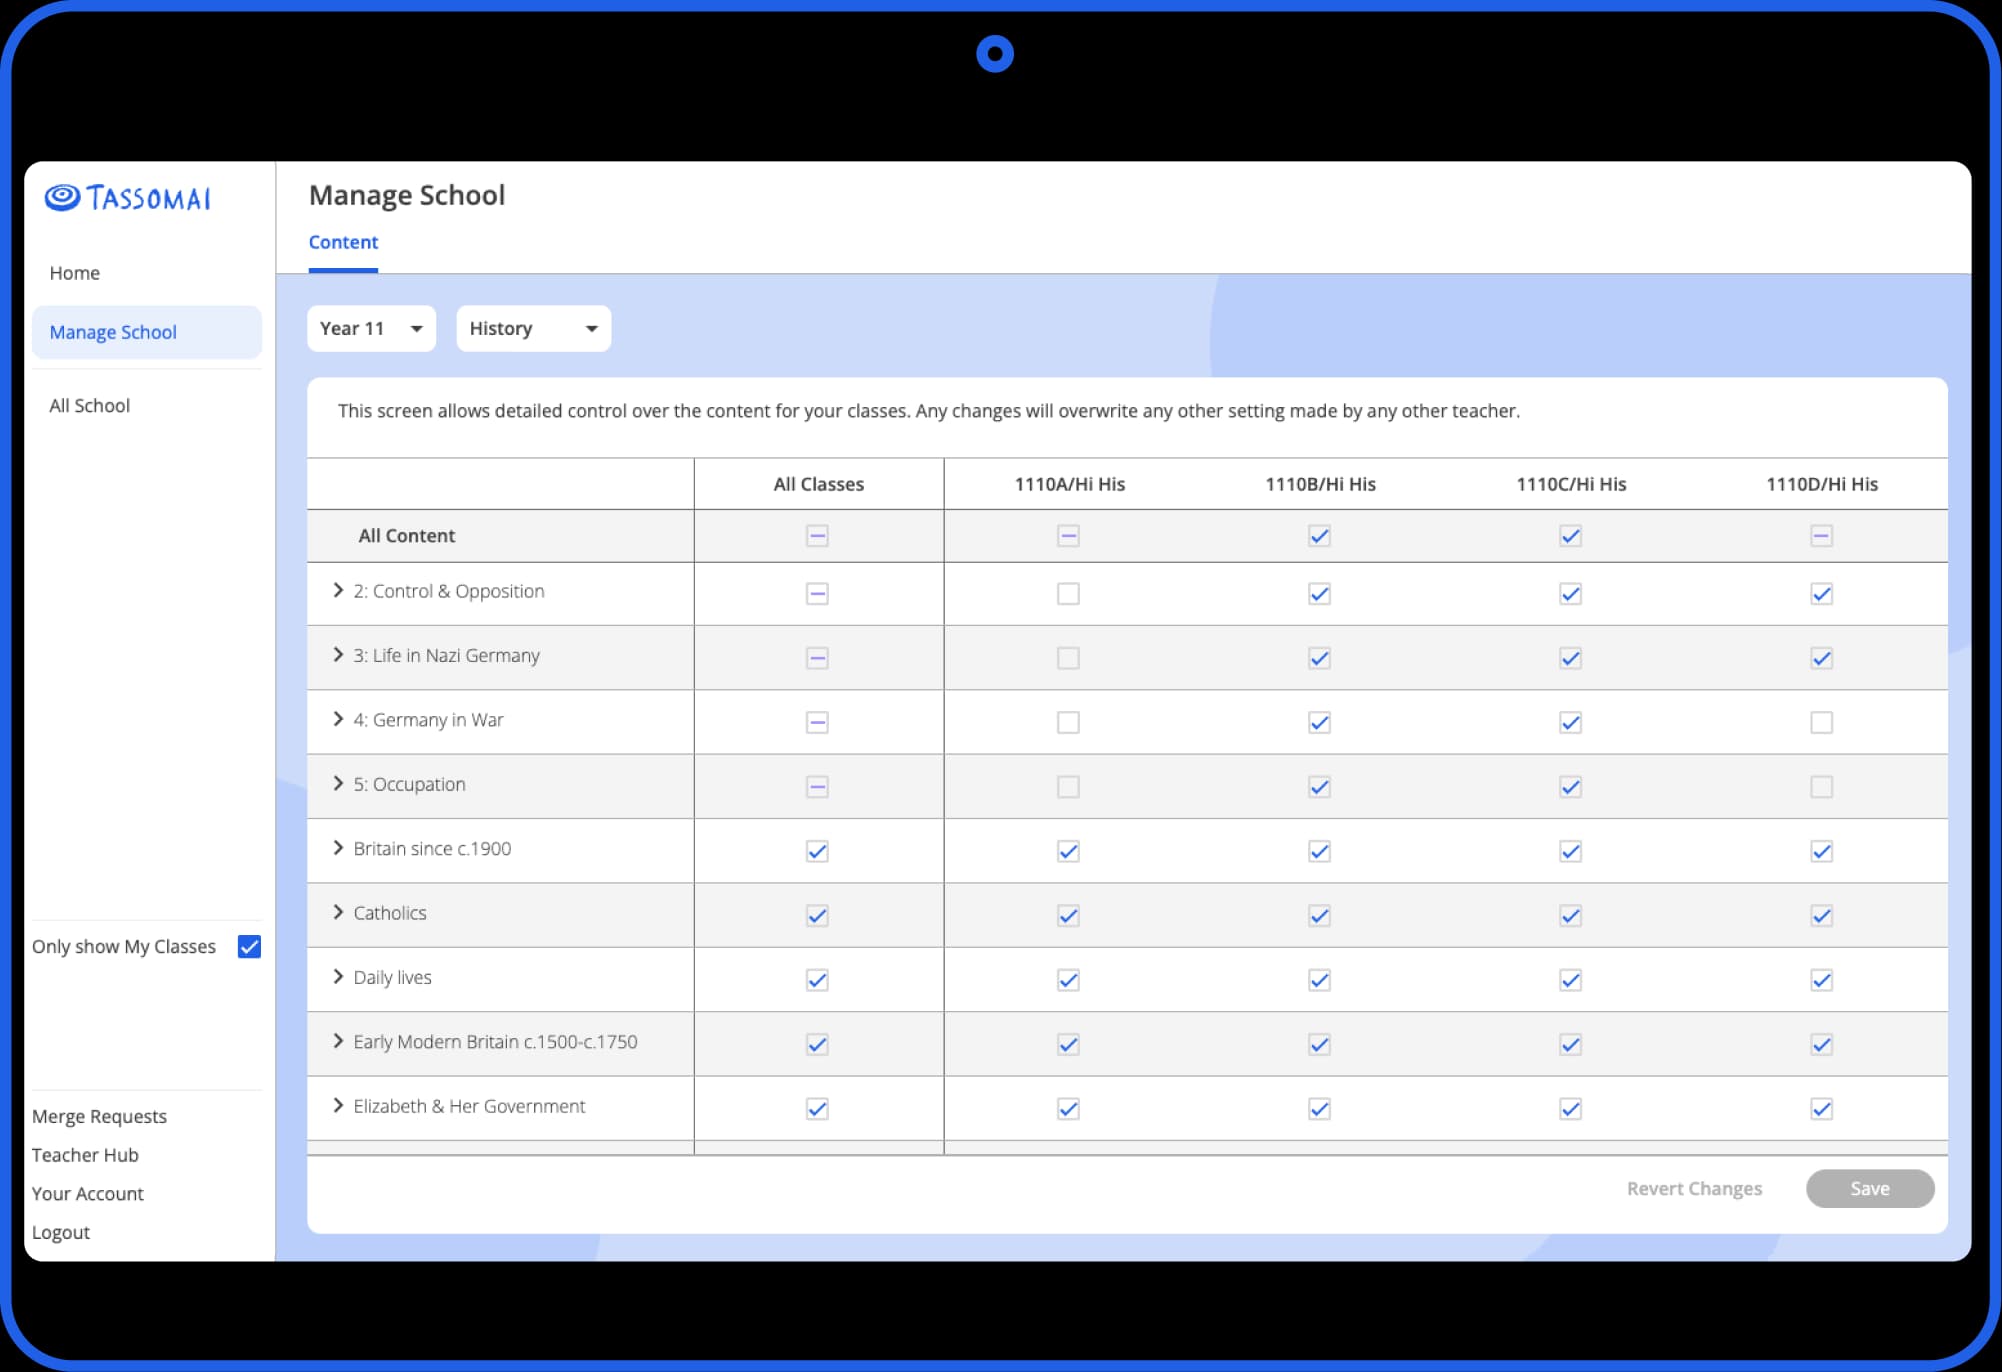The height and width of the screenshot is (1372, 2002).
Task: Uncheck Daily lives for 1110D/Hi His
Action: [x=1821, y=980]
